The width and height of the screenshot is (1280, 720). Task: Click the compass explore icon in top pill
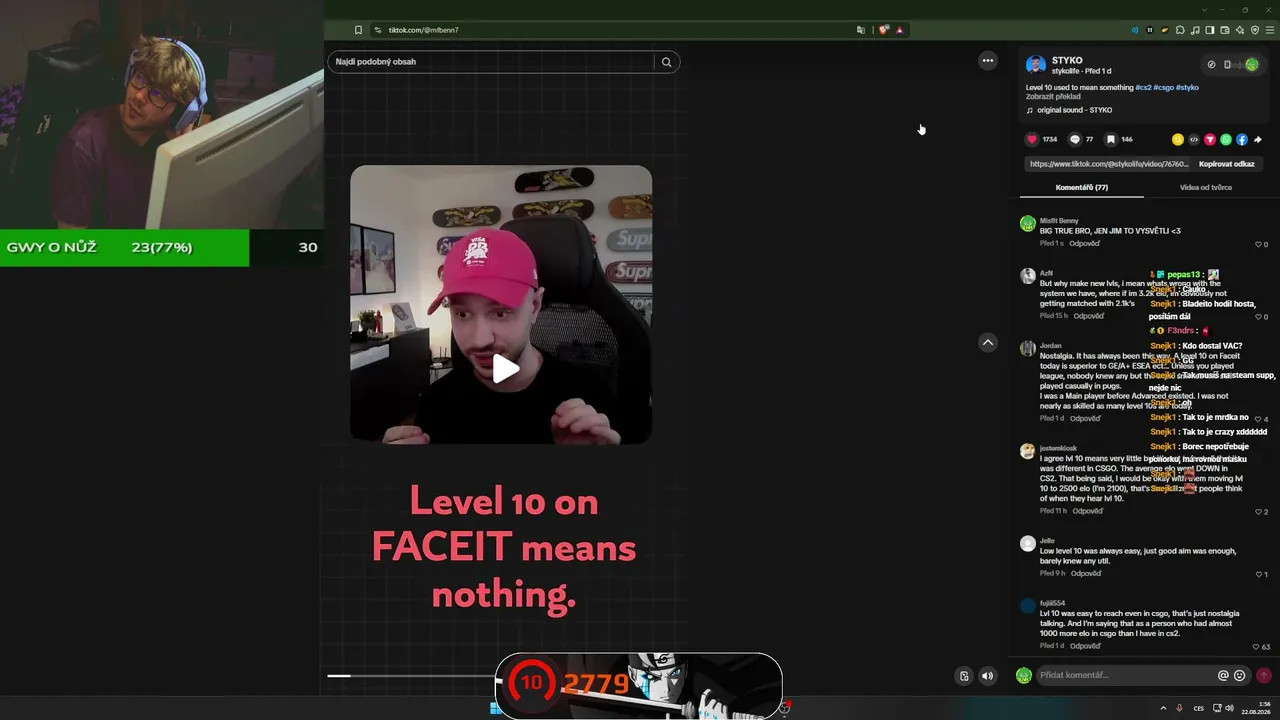(1212, 65)
